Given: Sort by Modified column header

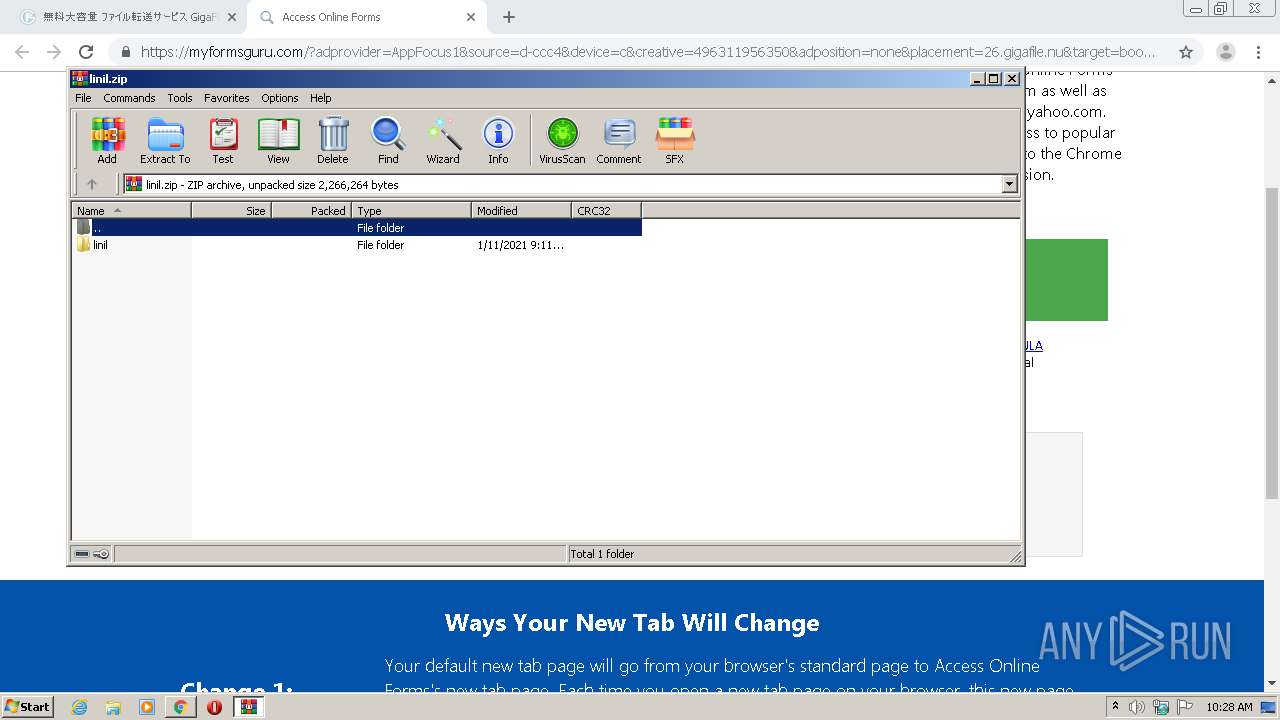Looking at the screenshot, I should [x=521, y=210].
